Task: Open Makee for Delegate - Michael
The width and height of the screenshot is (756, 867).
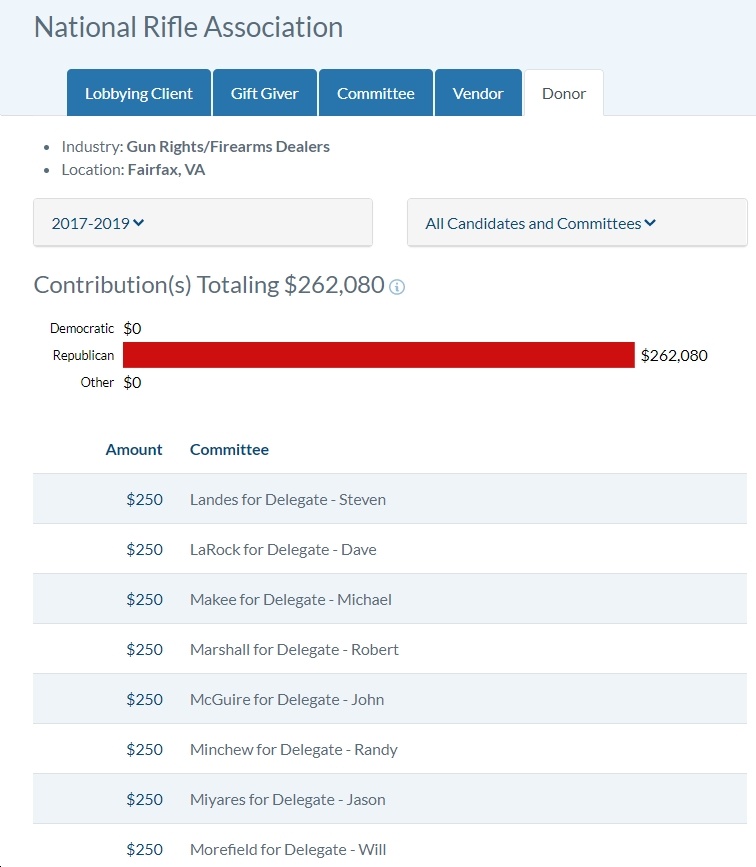Action: pyautogui.click(x=291, y=599)
